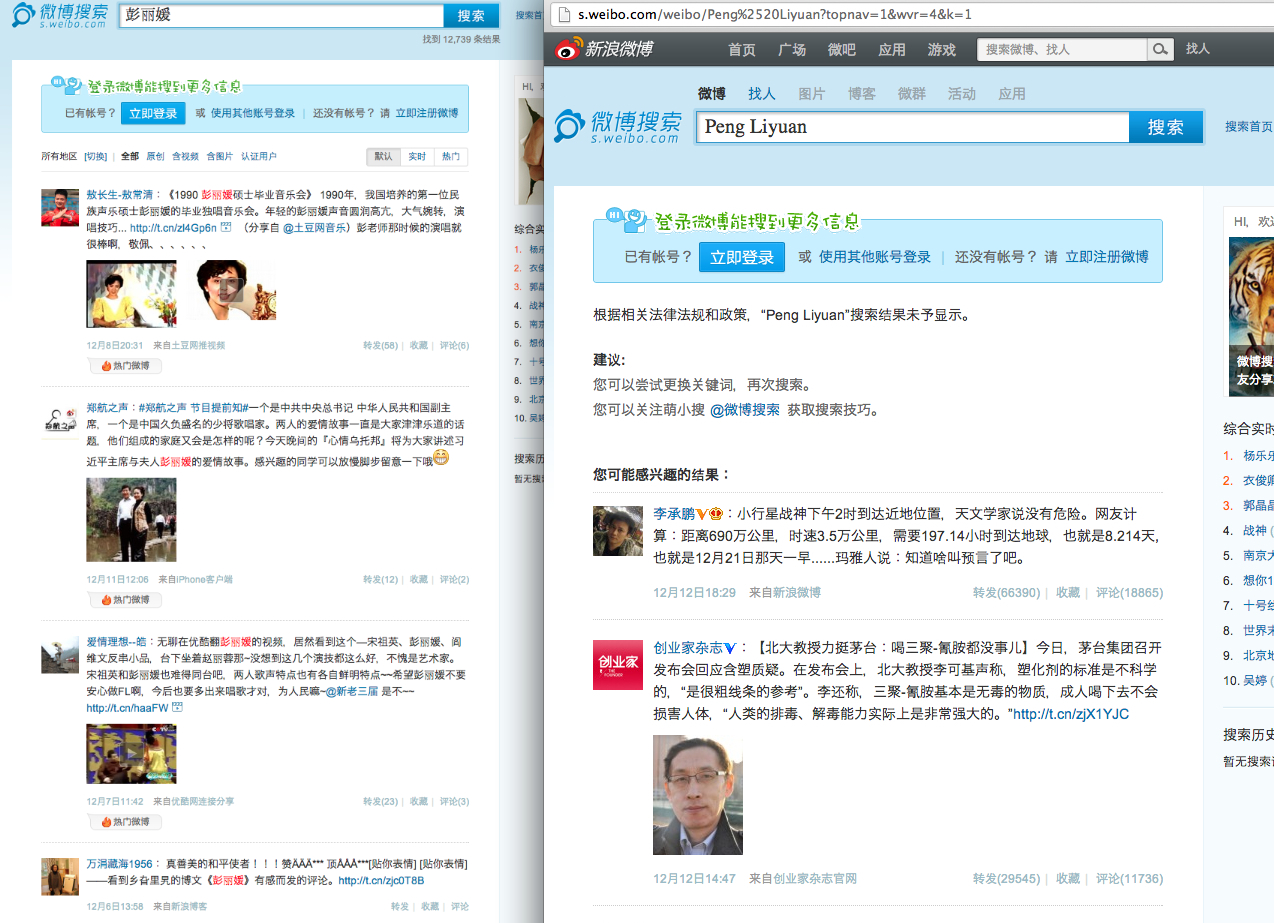
Task: Click video icon after http://t.cn/zl4Gp6n link
Action: click(226, 228)
